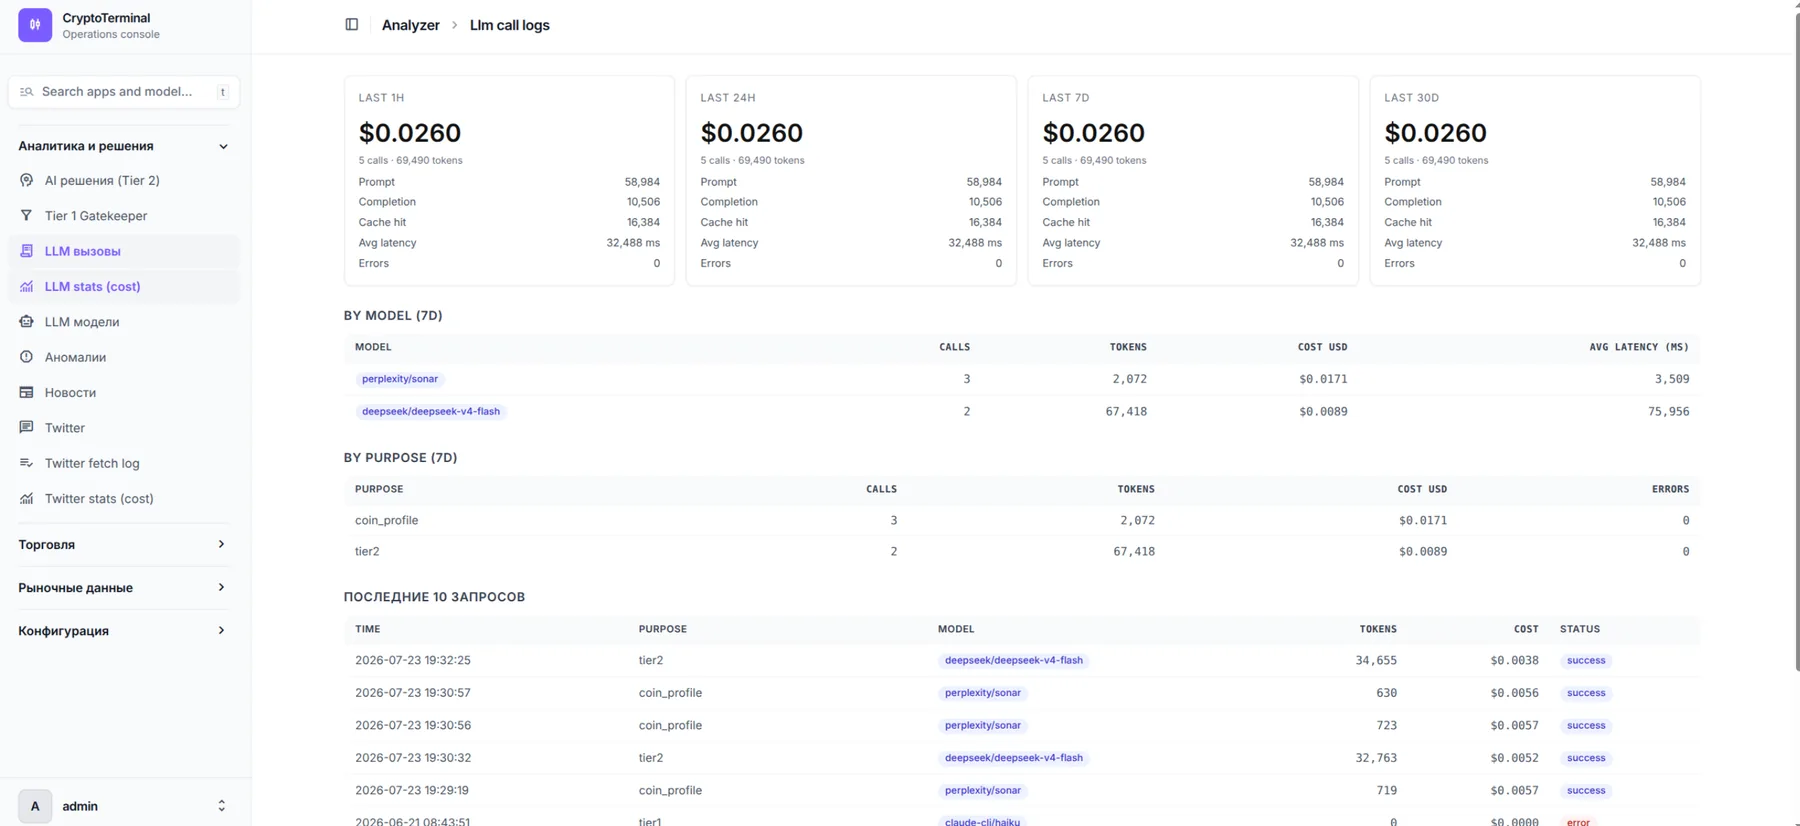Click the CryptoTerminal logo icon

click(x=35, y=25)
